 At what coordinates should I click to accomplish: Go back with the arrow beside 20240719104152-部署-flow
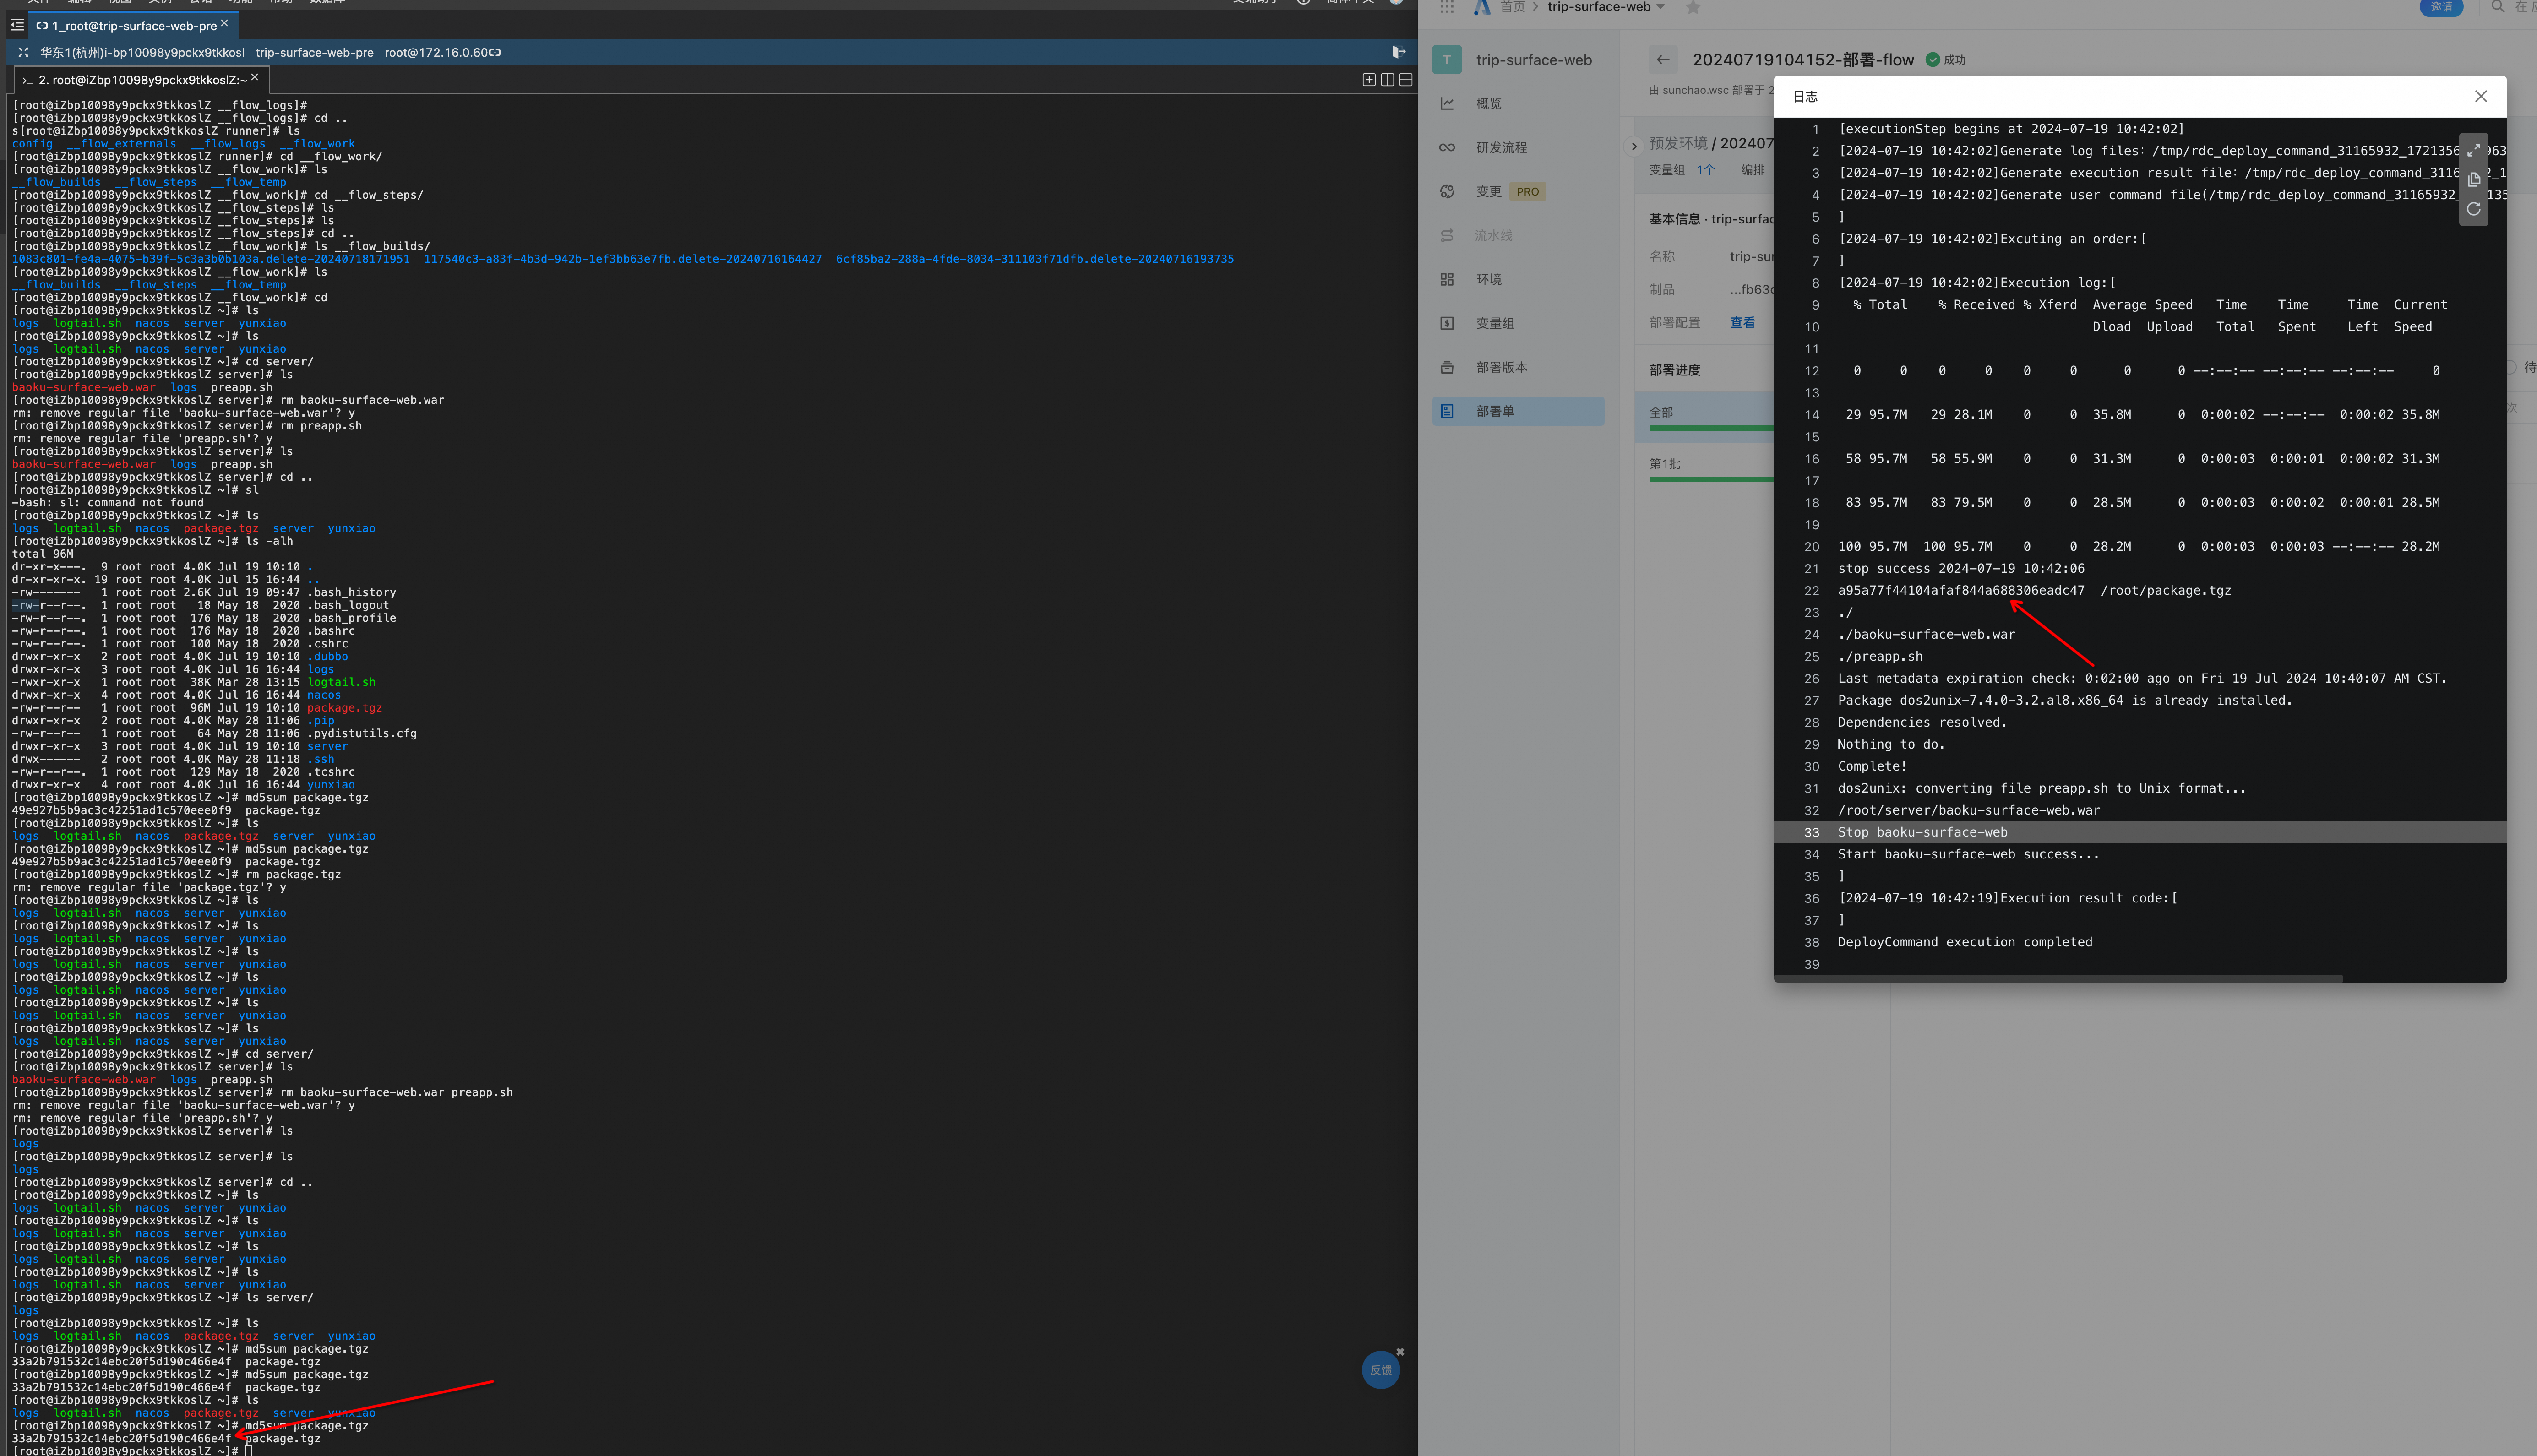pos(1663,60)
